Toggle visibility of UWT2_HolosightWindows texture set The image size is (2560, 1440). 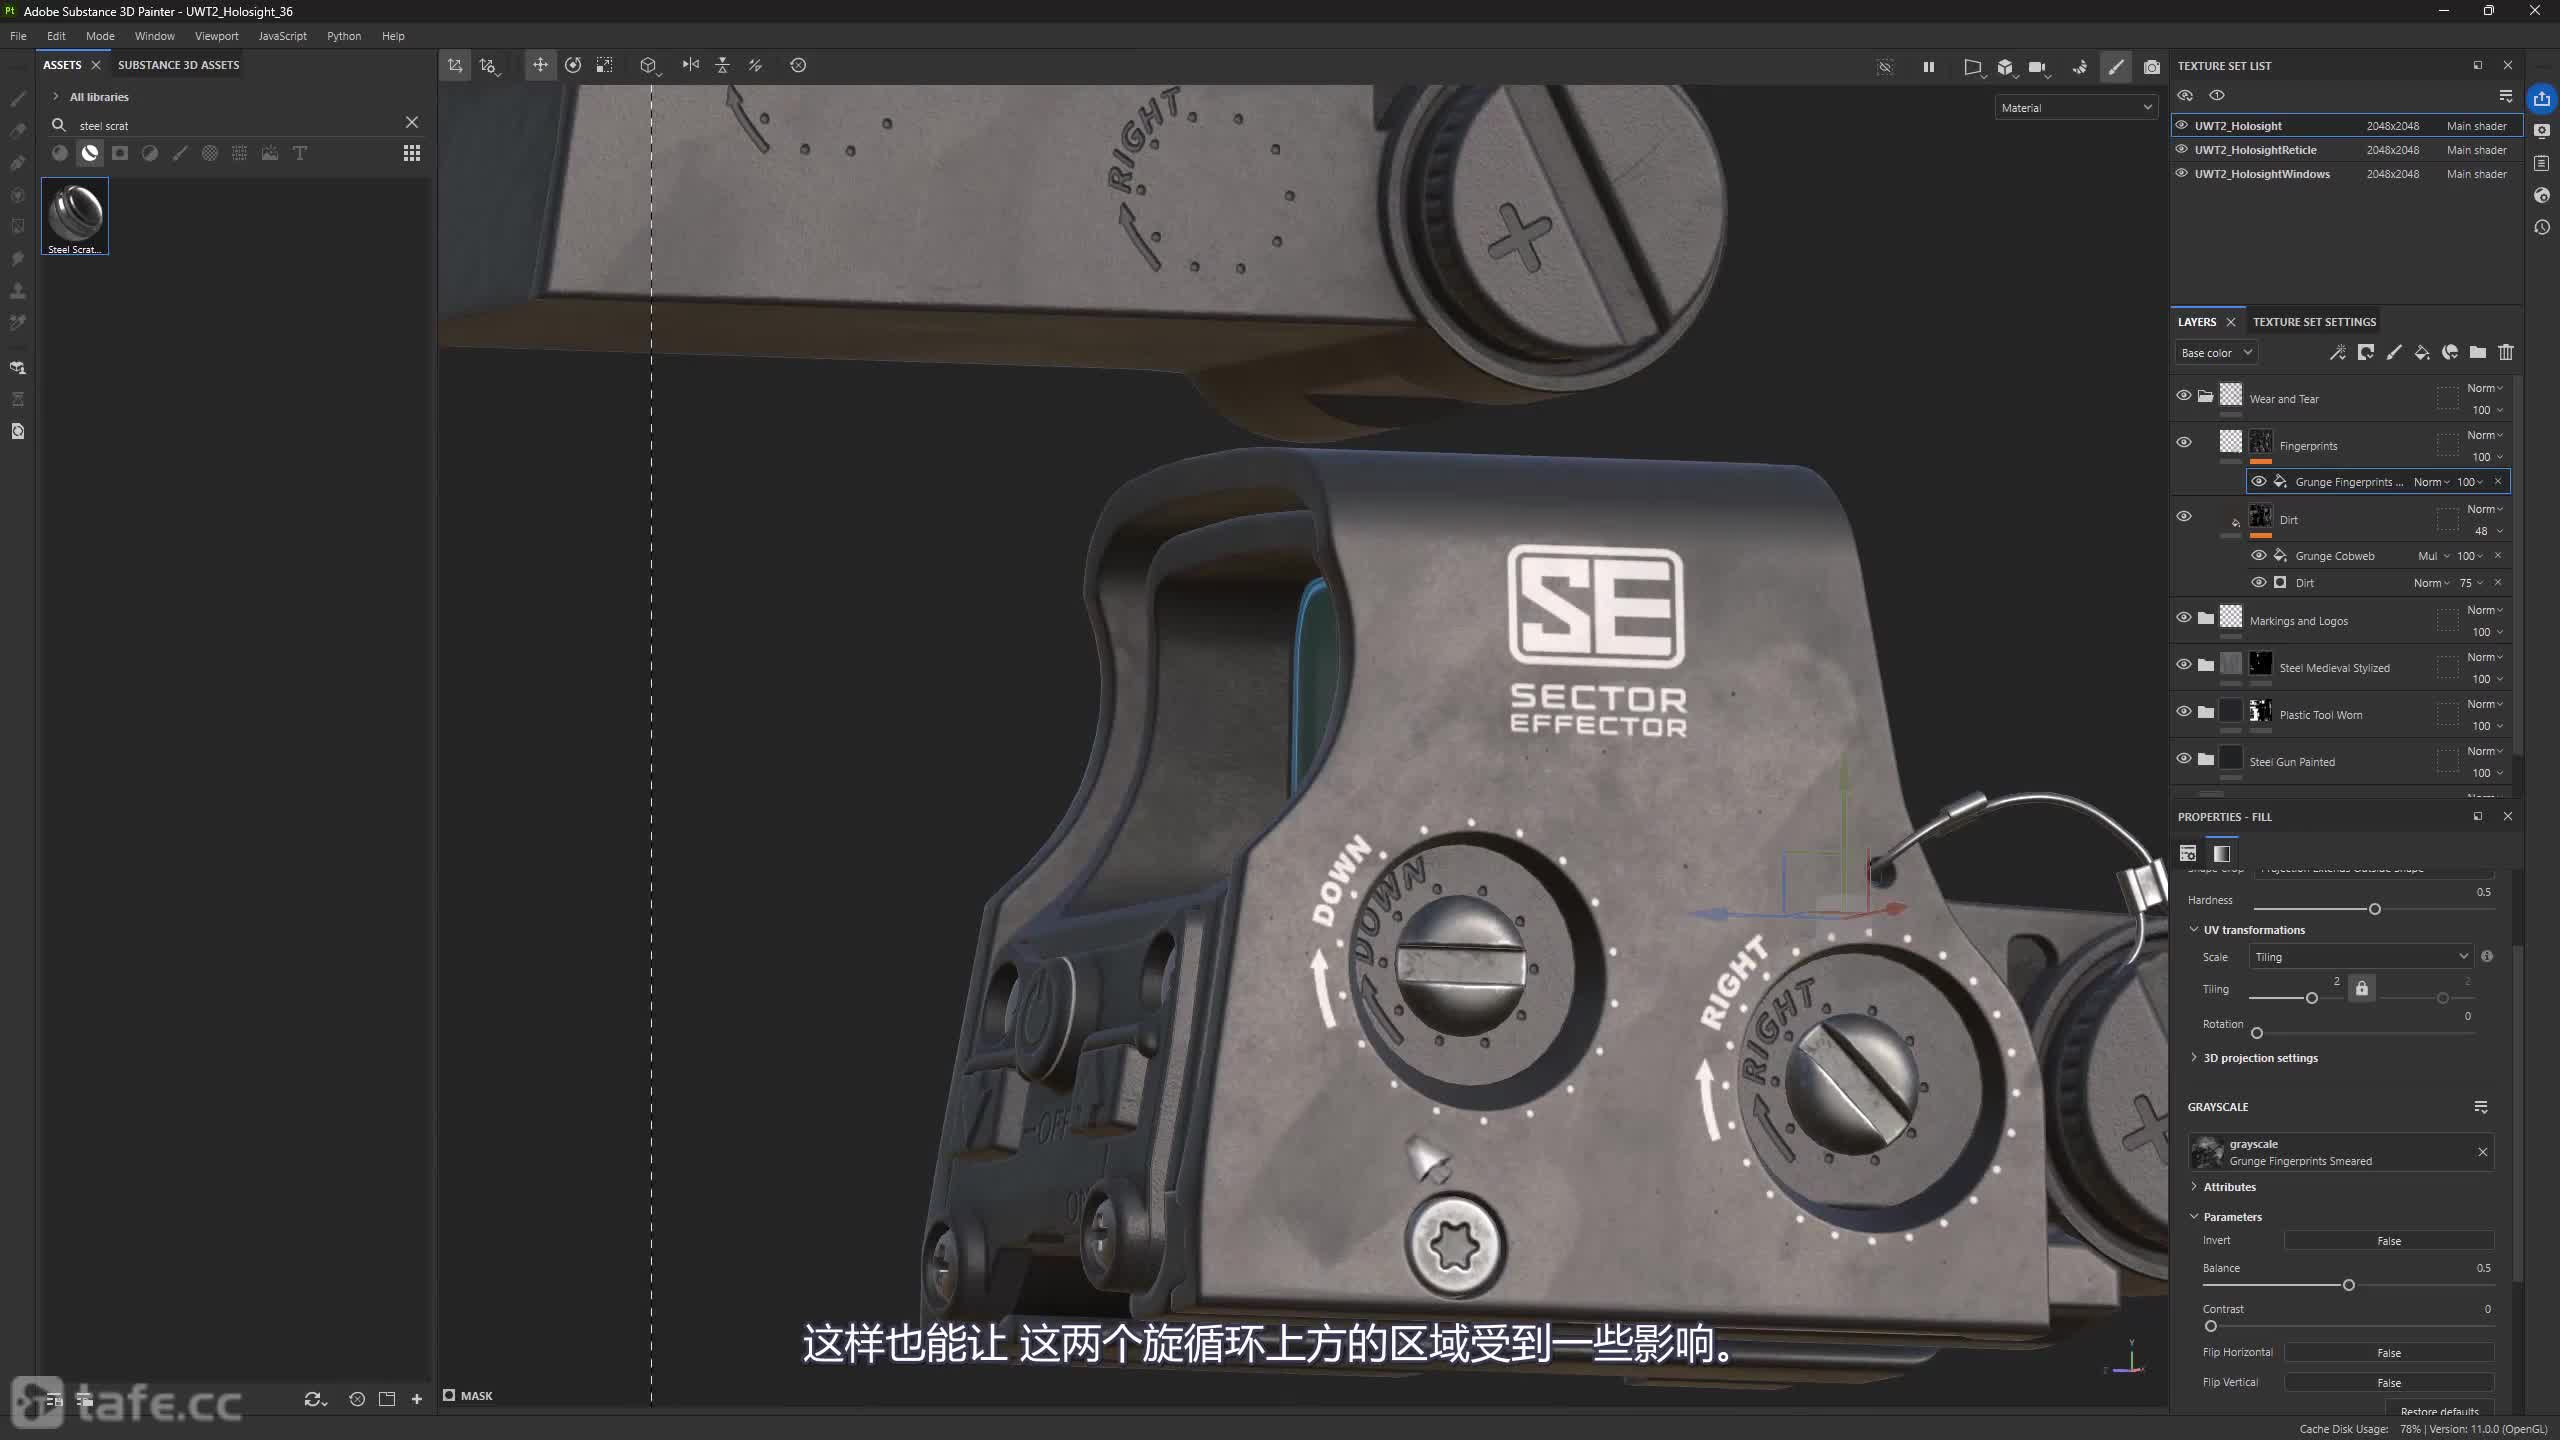click(x=2182, y=173)
